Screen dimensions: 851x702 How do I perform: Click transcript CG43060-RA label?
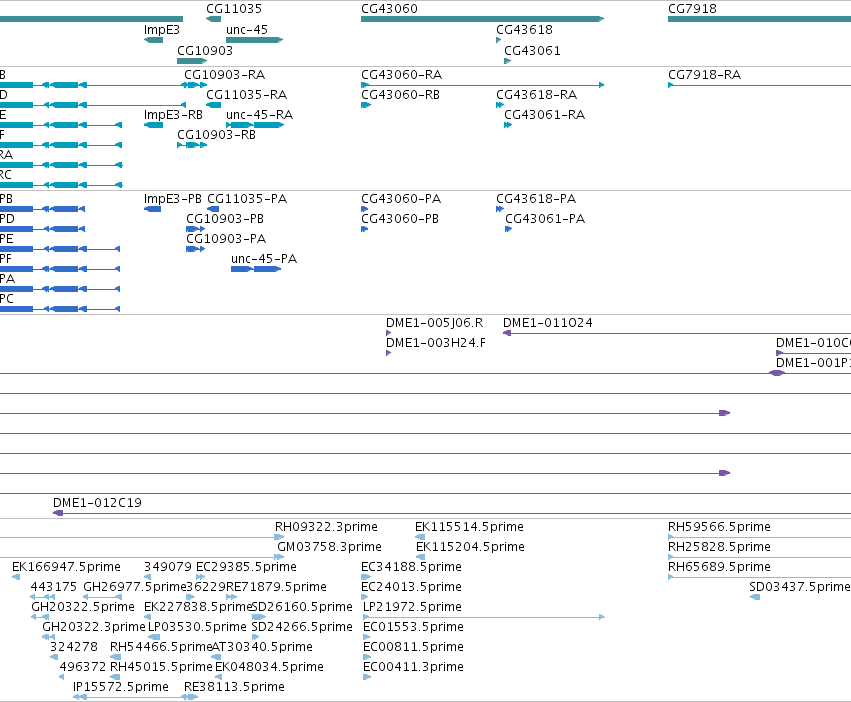402,74
